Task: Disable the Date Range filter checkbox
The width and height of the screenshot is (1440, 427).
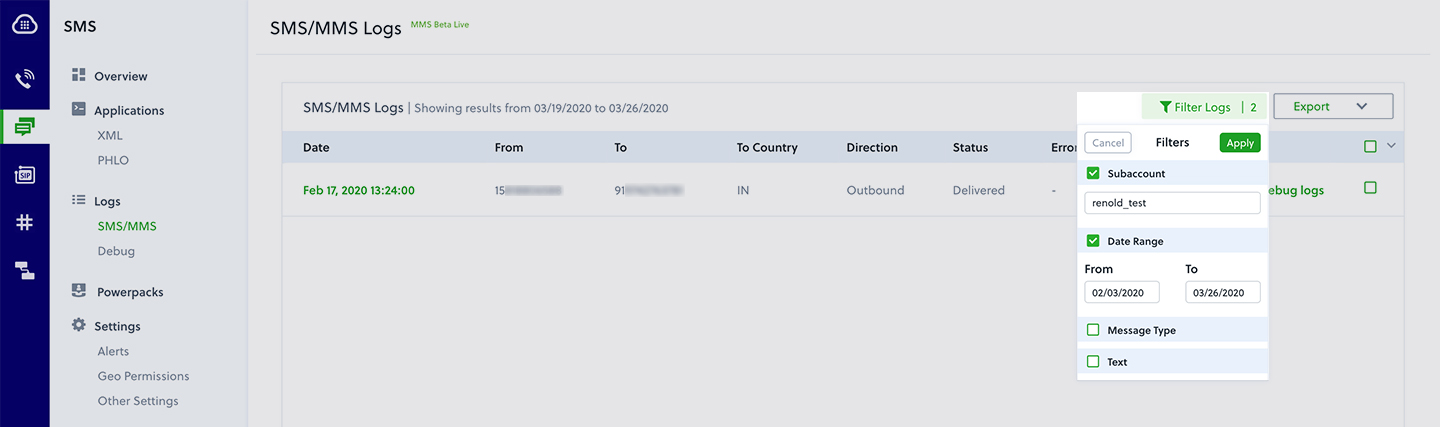Action: 1093,241
